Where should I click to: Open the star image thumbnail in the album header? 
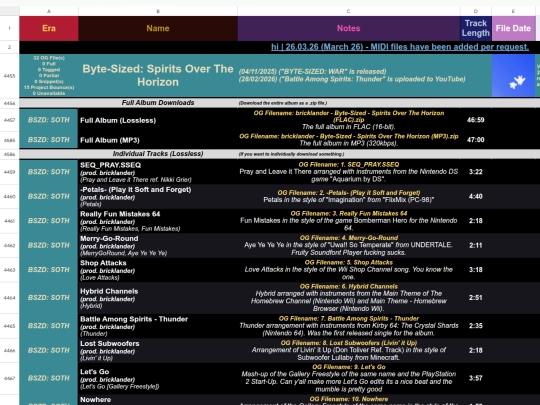point(513,75)
